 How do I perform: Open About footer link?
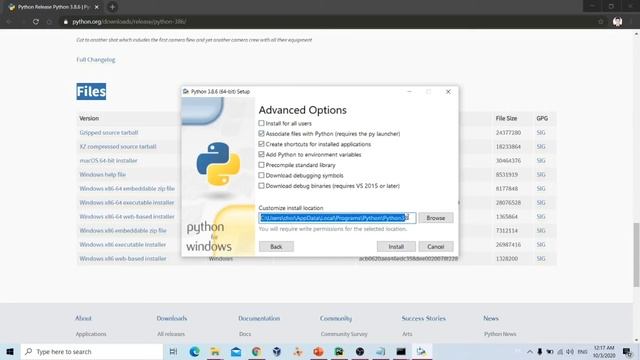[x=83, y=318]
